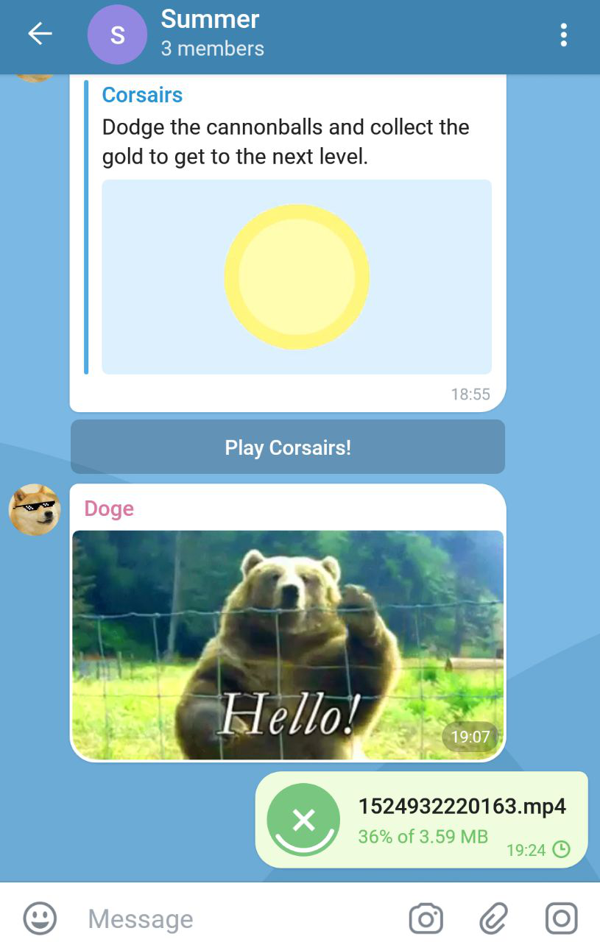Open the Corsairs game title link
This screenshot has width=600, height=942.
click(x=142, y=95)
